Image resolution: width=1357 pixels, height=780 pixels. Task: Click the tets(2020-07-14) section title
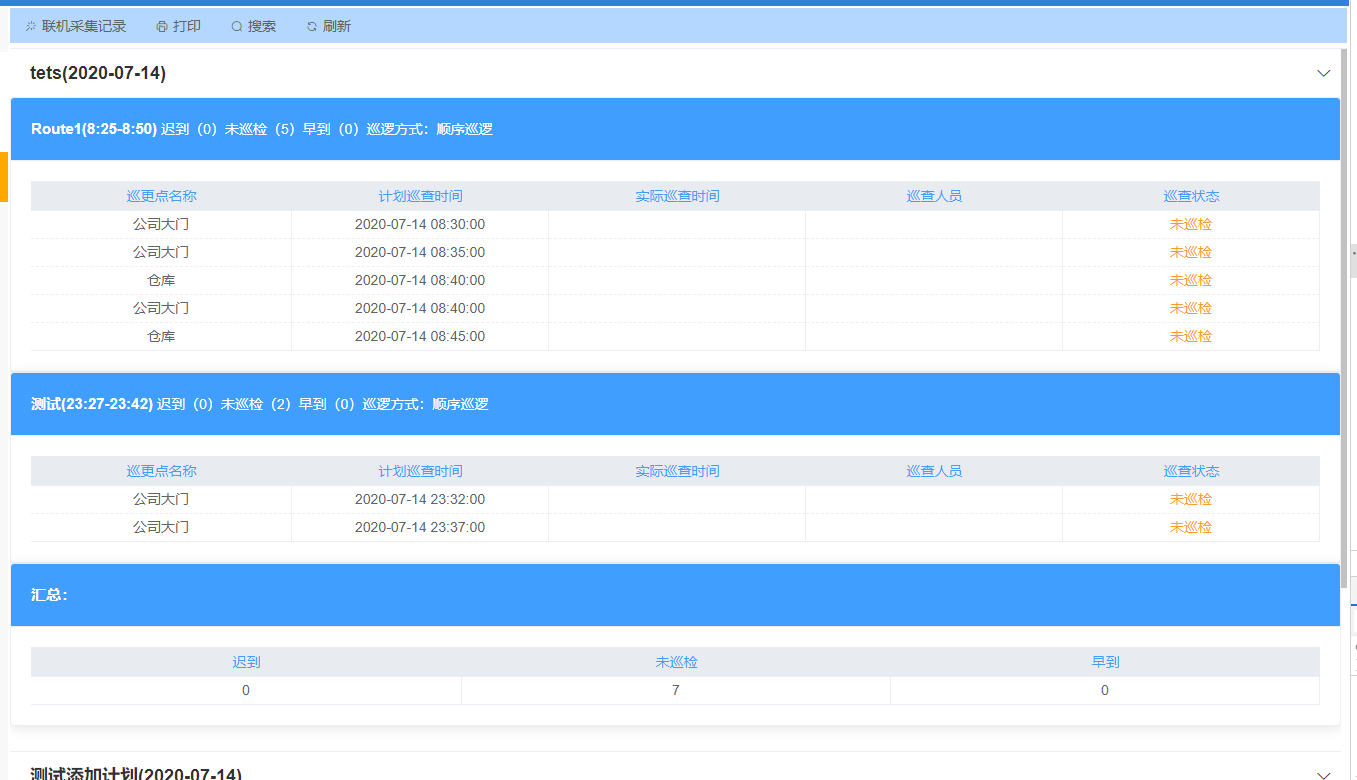(x=98, y=73)
